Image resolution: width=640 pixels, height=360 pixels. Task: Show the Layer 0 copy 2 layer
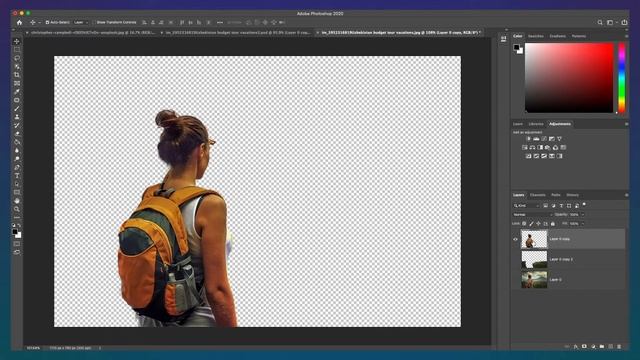click(516, 260)
